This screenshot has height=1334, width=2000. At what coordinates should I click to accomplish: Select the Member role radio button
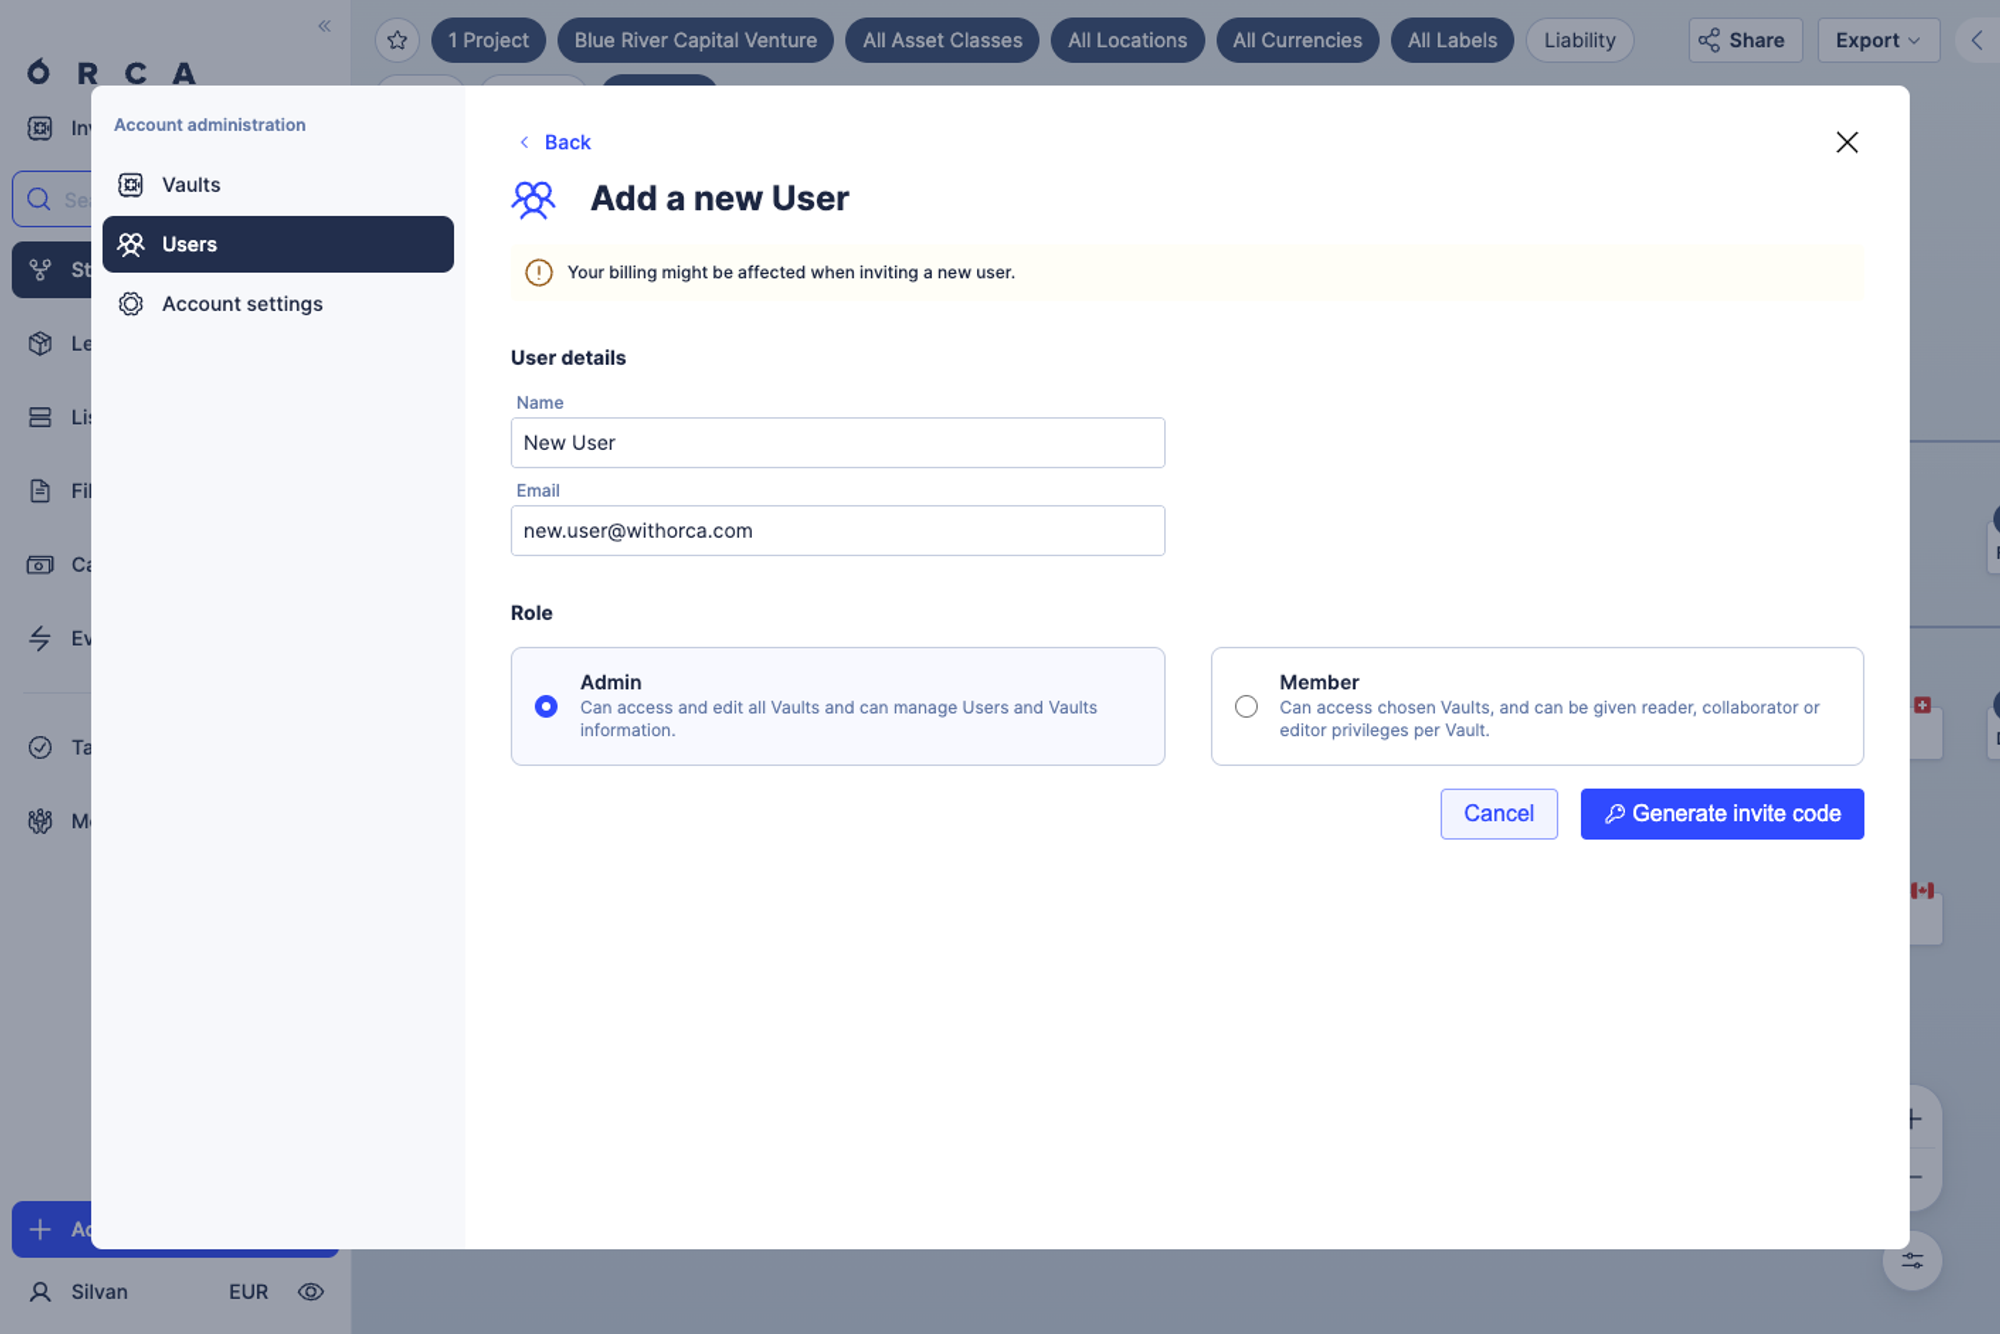[x=1246, y=706]
